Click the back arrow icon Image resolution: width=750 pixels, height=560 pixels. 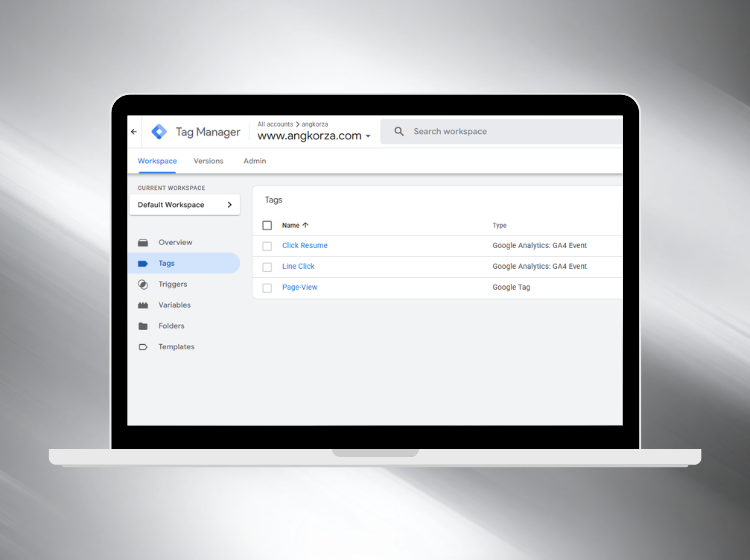tap(134, 131)
